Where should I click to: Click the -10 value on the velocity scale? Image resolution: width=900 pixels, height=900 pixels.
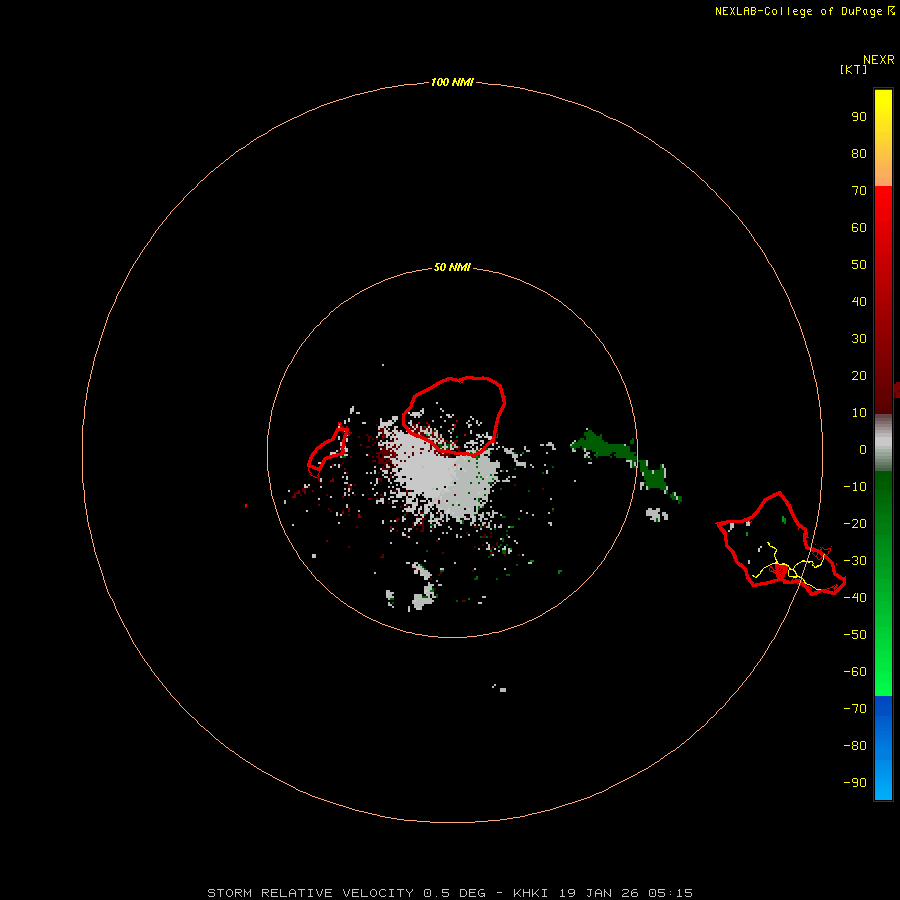coord(855,487)
